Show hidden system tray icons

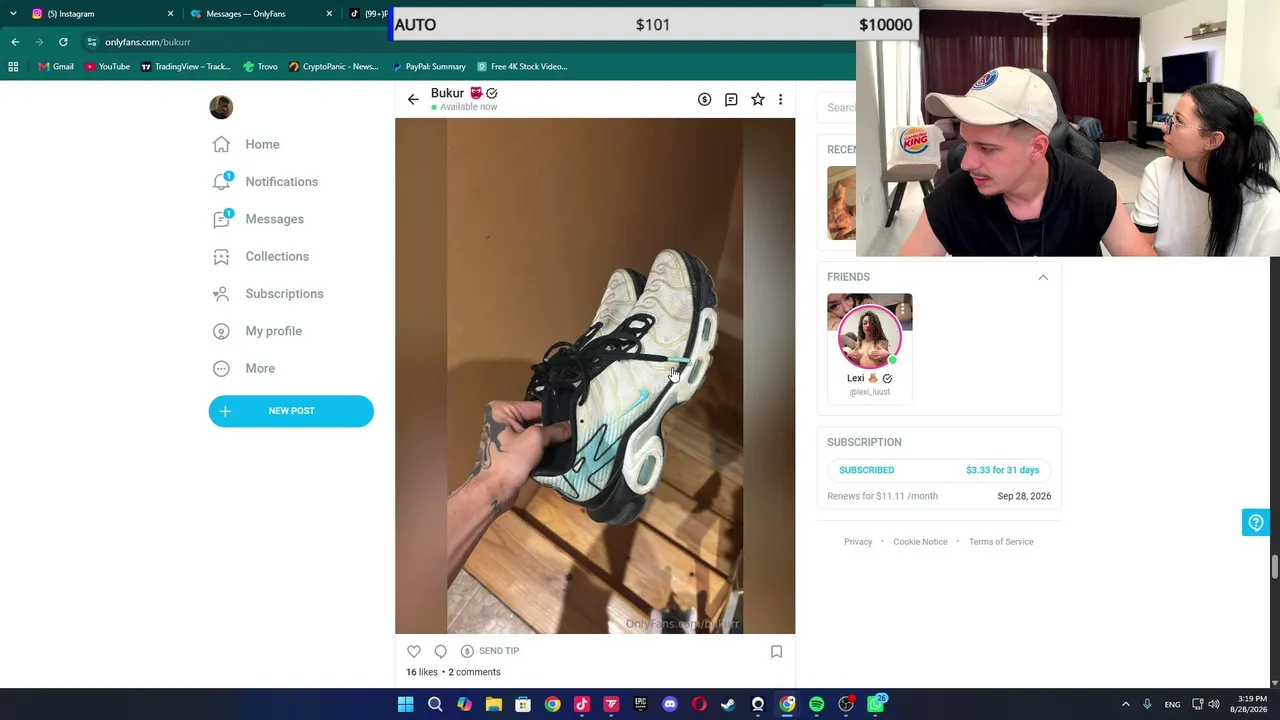(x=1126, y=704)
